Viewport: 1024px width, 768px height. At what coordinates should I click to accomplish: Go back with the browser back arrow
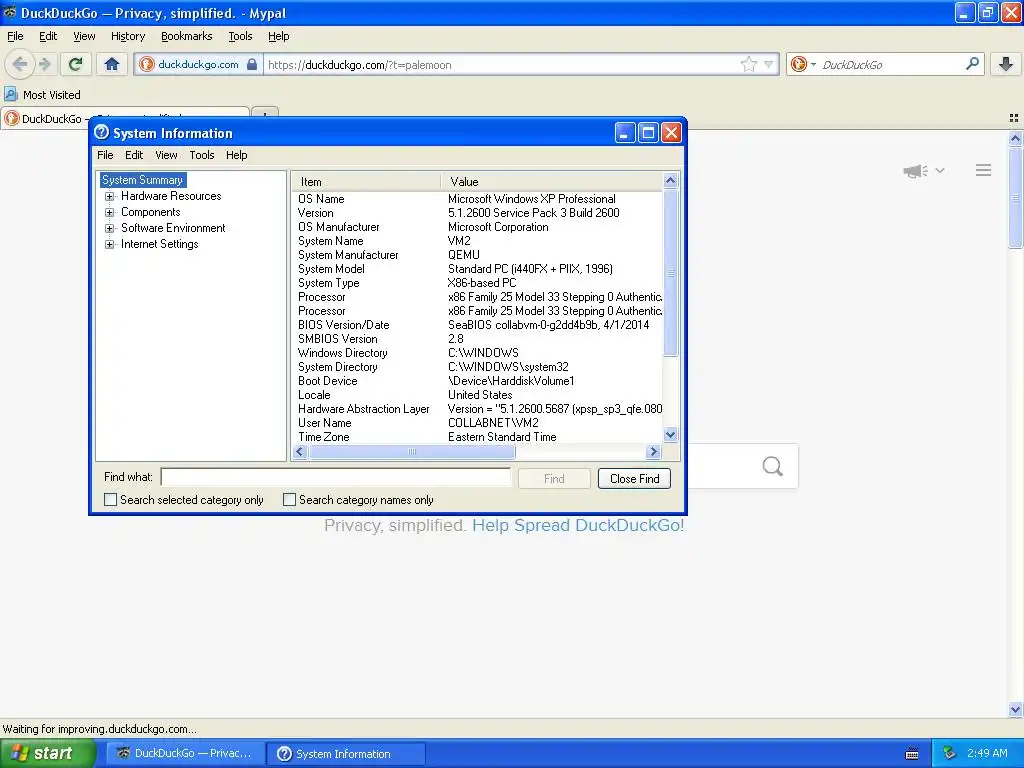point(20,64)
